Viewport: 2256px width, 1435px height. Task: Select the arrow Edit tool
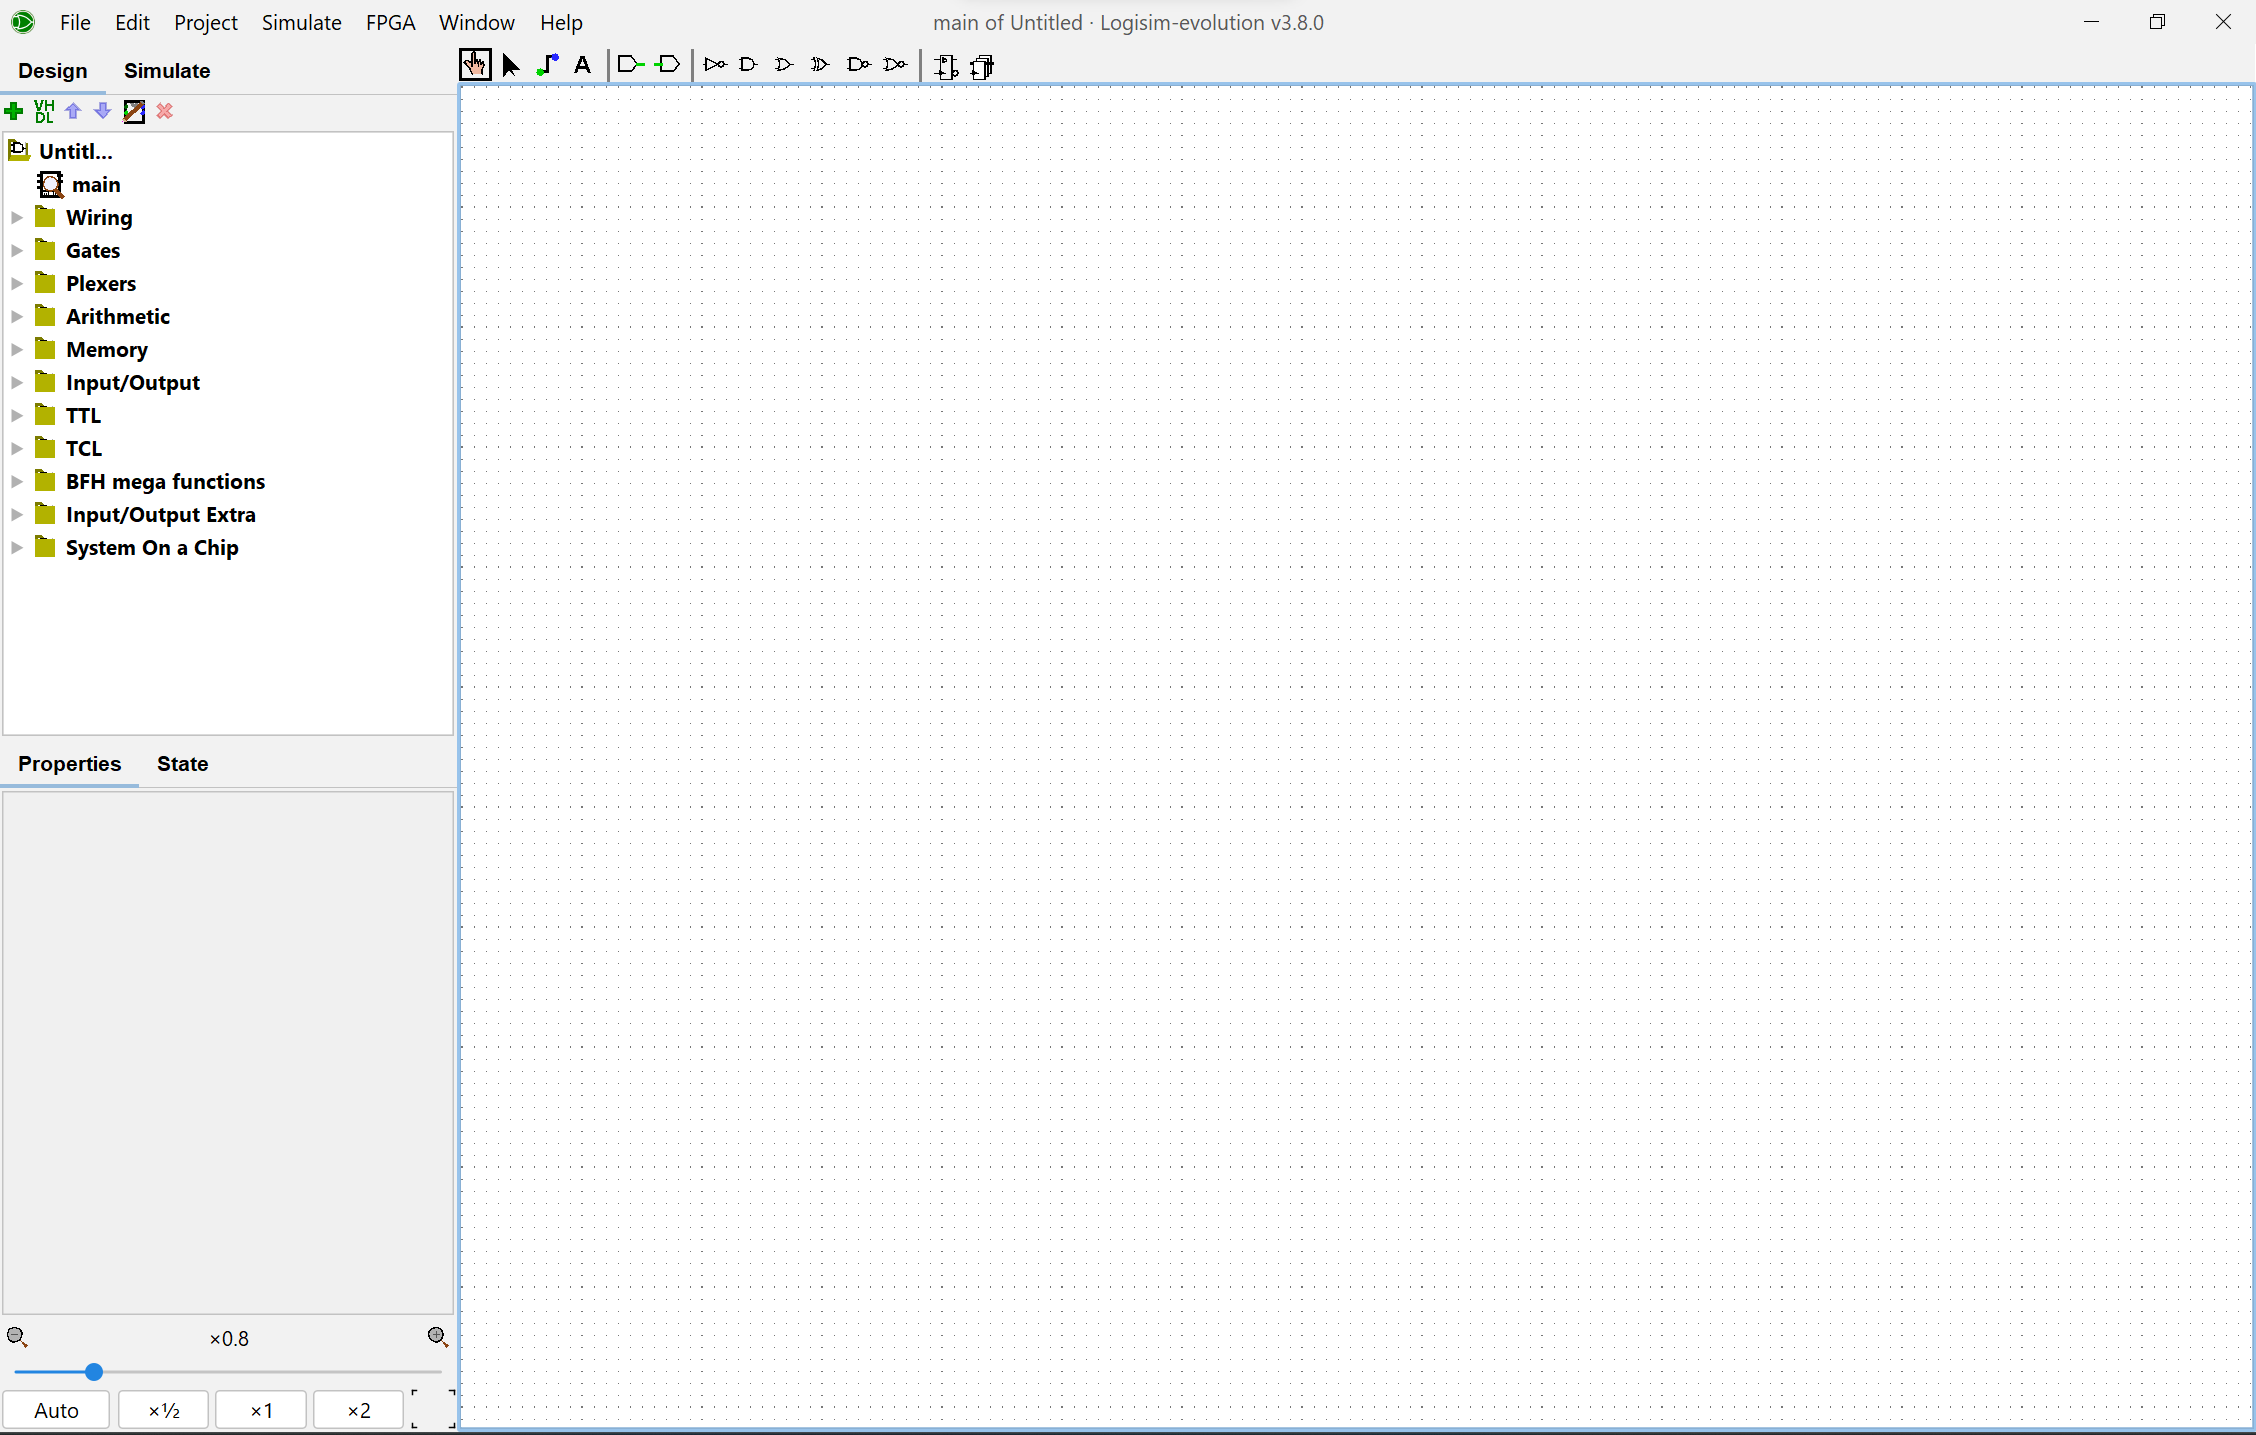click(511, 65)
